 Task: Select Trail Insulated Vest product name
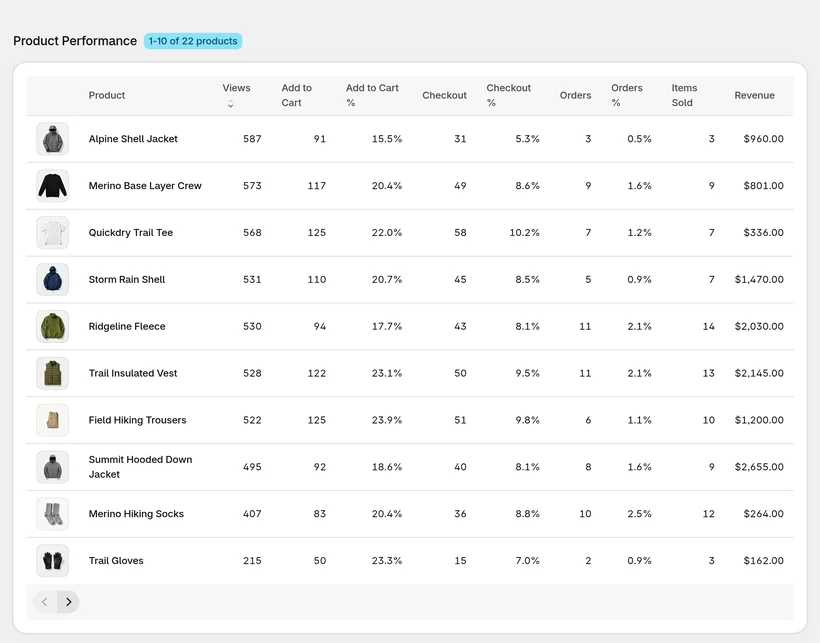[133, 373]
